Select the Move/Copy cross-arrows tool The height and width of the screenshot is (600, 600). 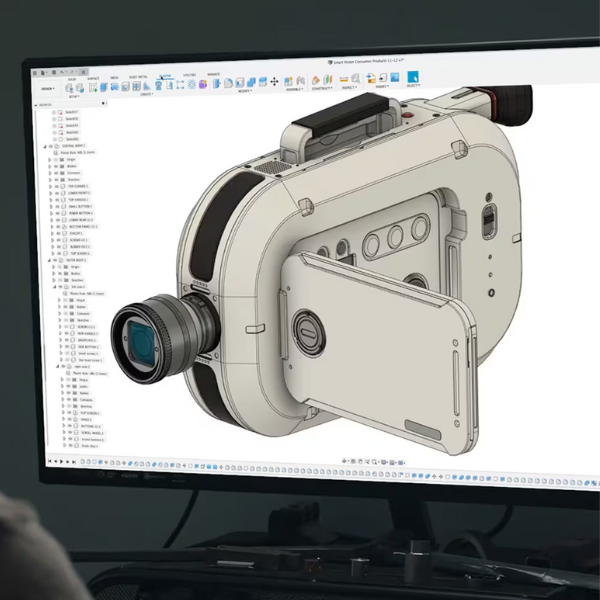(274, 82)
